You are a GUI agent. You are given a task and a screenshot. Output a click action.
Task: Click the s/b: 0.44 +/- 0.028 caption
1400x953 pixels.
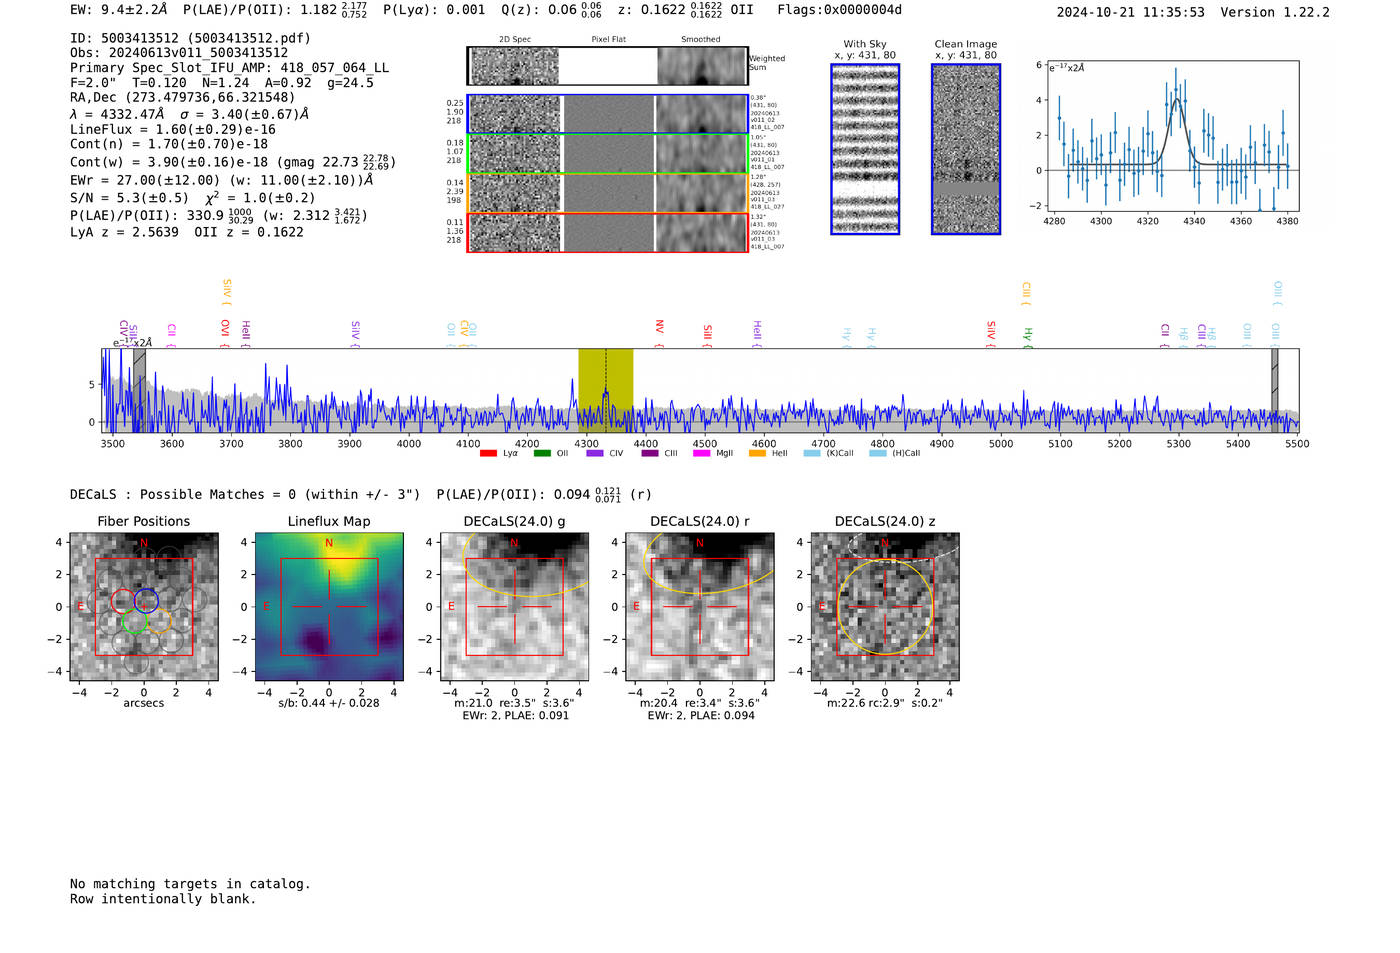(x=329, y=703)
